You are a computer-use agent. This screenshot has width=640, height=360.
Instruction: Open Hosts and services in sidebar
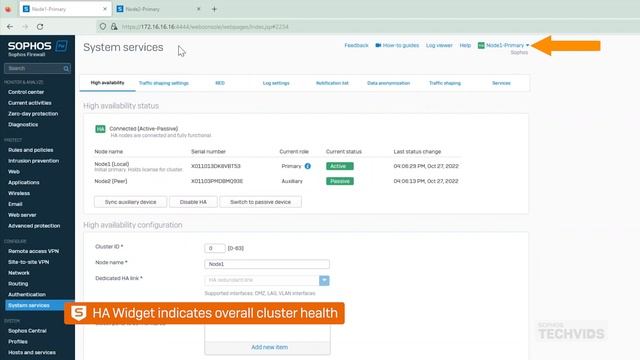32,353
